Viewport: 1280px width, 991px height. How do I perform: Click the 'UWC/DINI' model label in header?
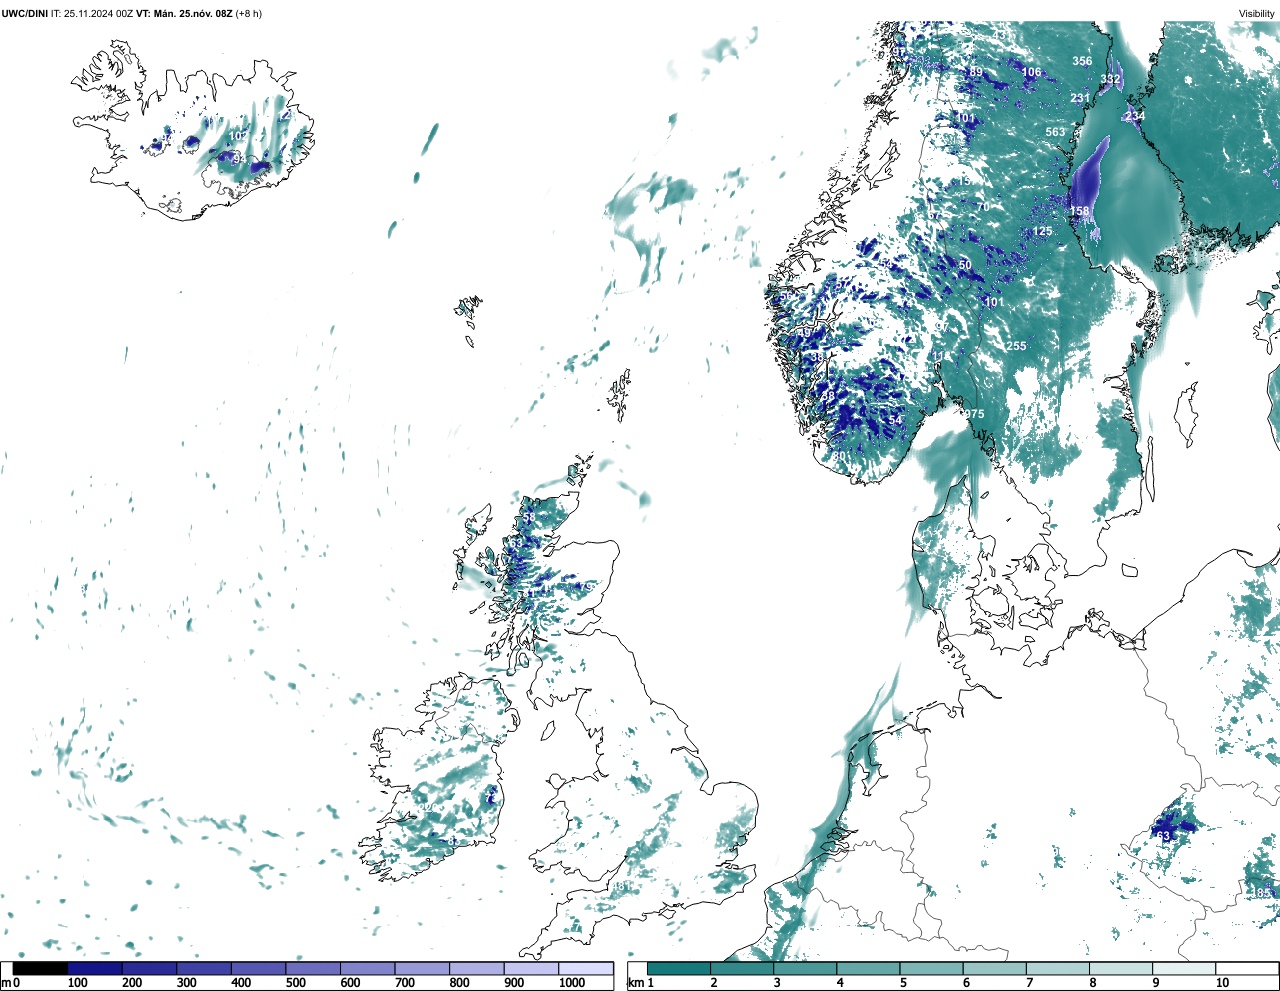point(24,14)
